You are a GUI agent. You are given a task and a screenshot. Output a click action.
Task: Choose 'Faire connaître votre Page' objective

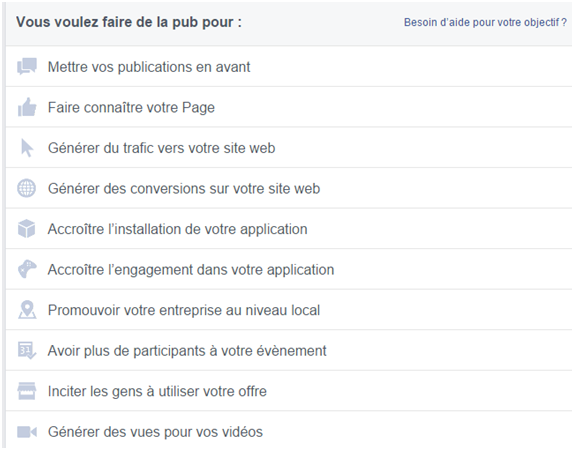pos(289,107)
